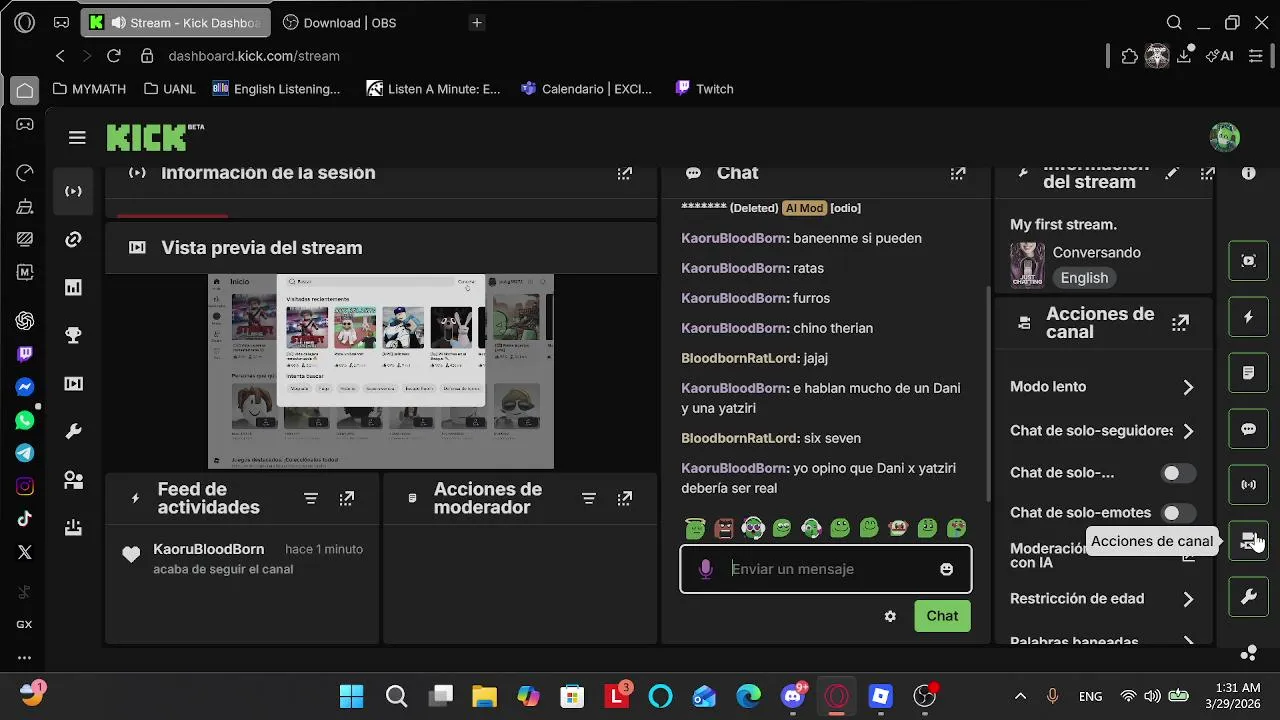The width and height of the screenshot is (1280, 720).
Task: Open the Listen A Minute bookmark
Action: click(x=434, y=89)
